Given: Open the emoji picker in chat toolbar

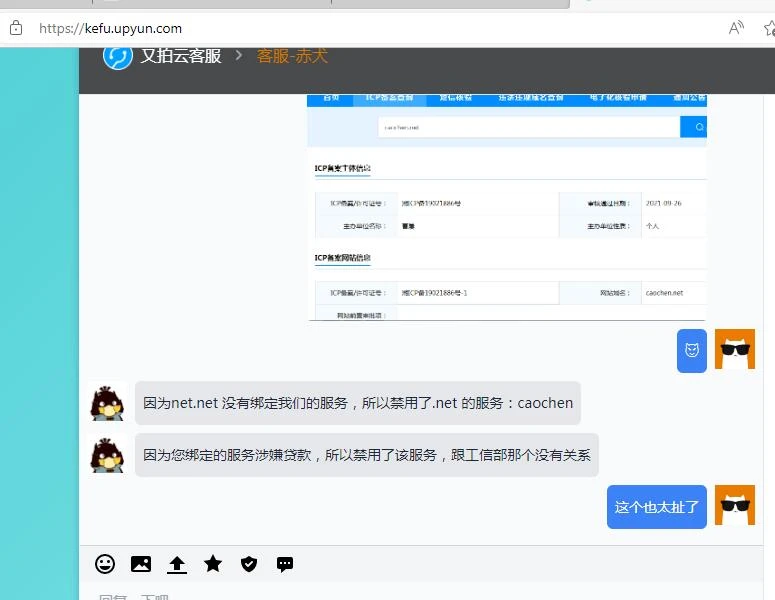Looking at the screenshot, I should [x=105, y=564].
